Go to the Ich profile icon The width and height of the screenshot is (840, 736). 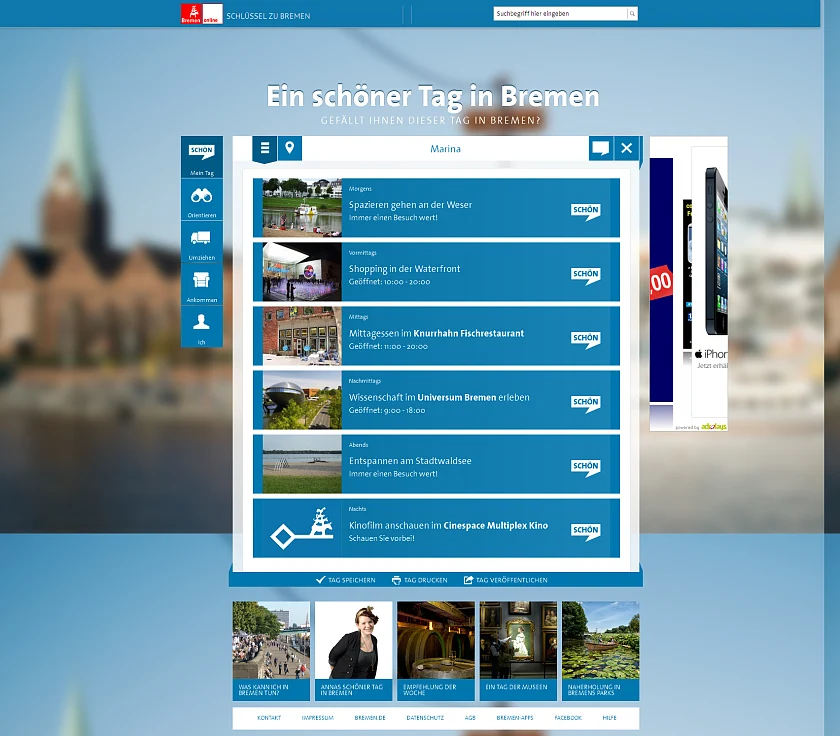click(201, 326)
